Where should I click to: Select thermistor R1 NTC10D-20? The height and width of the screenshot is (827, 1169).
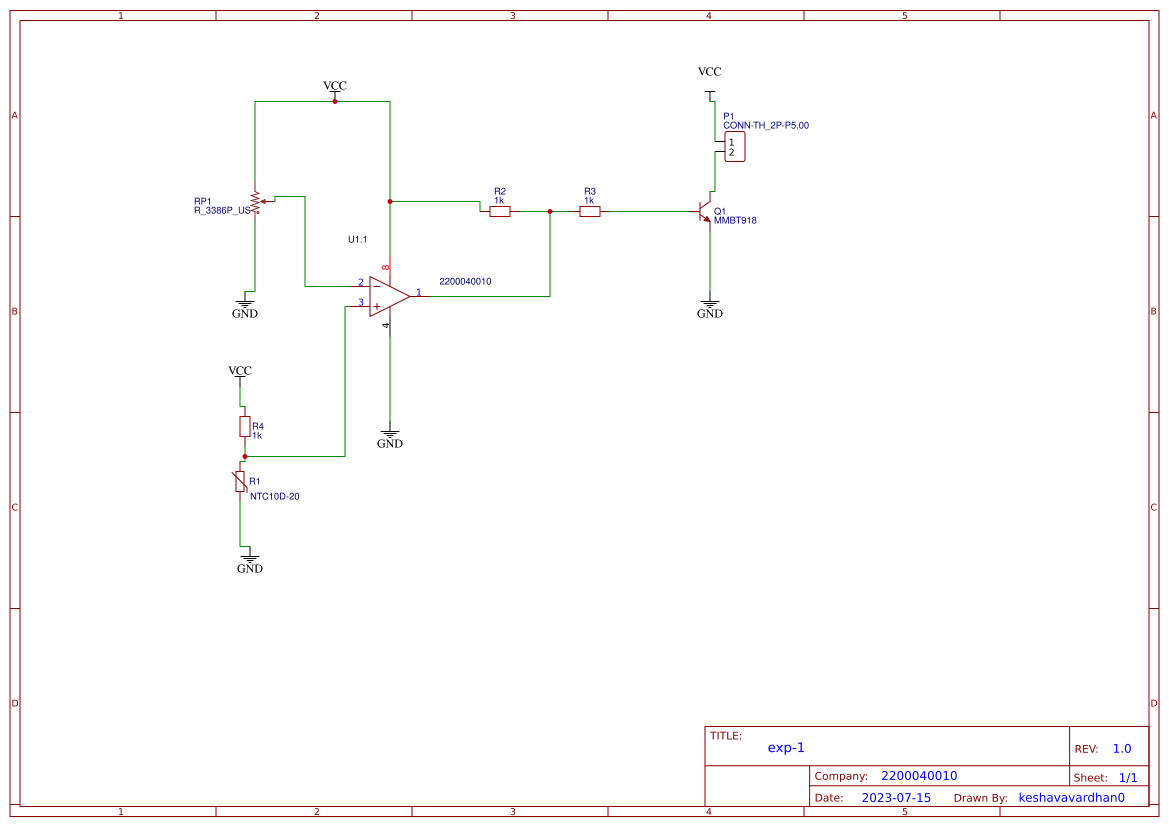(240, 481)
